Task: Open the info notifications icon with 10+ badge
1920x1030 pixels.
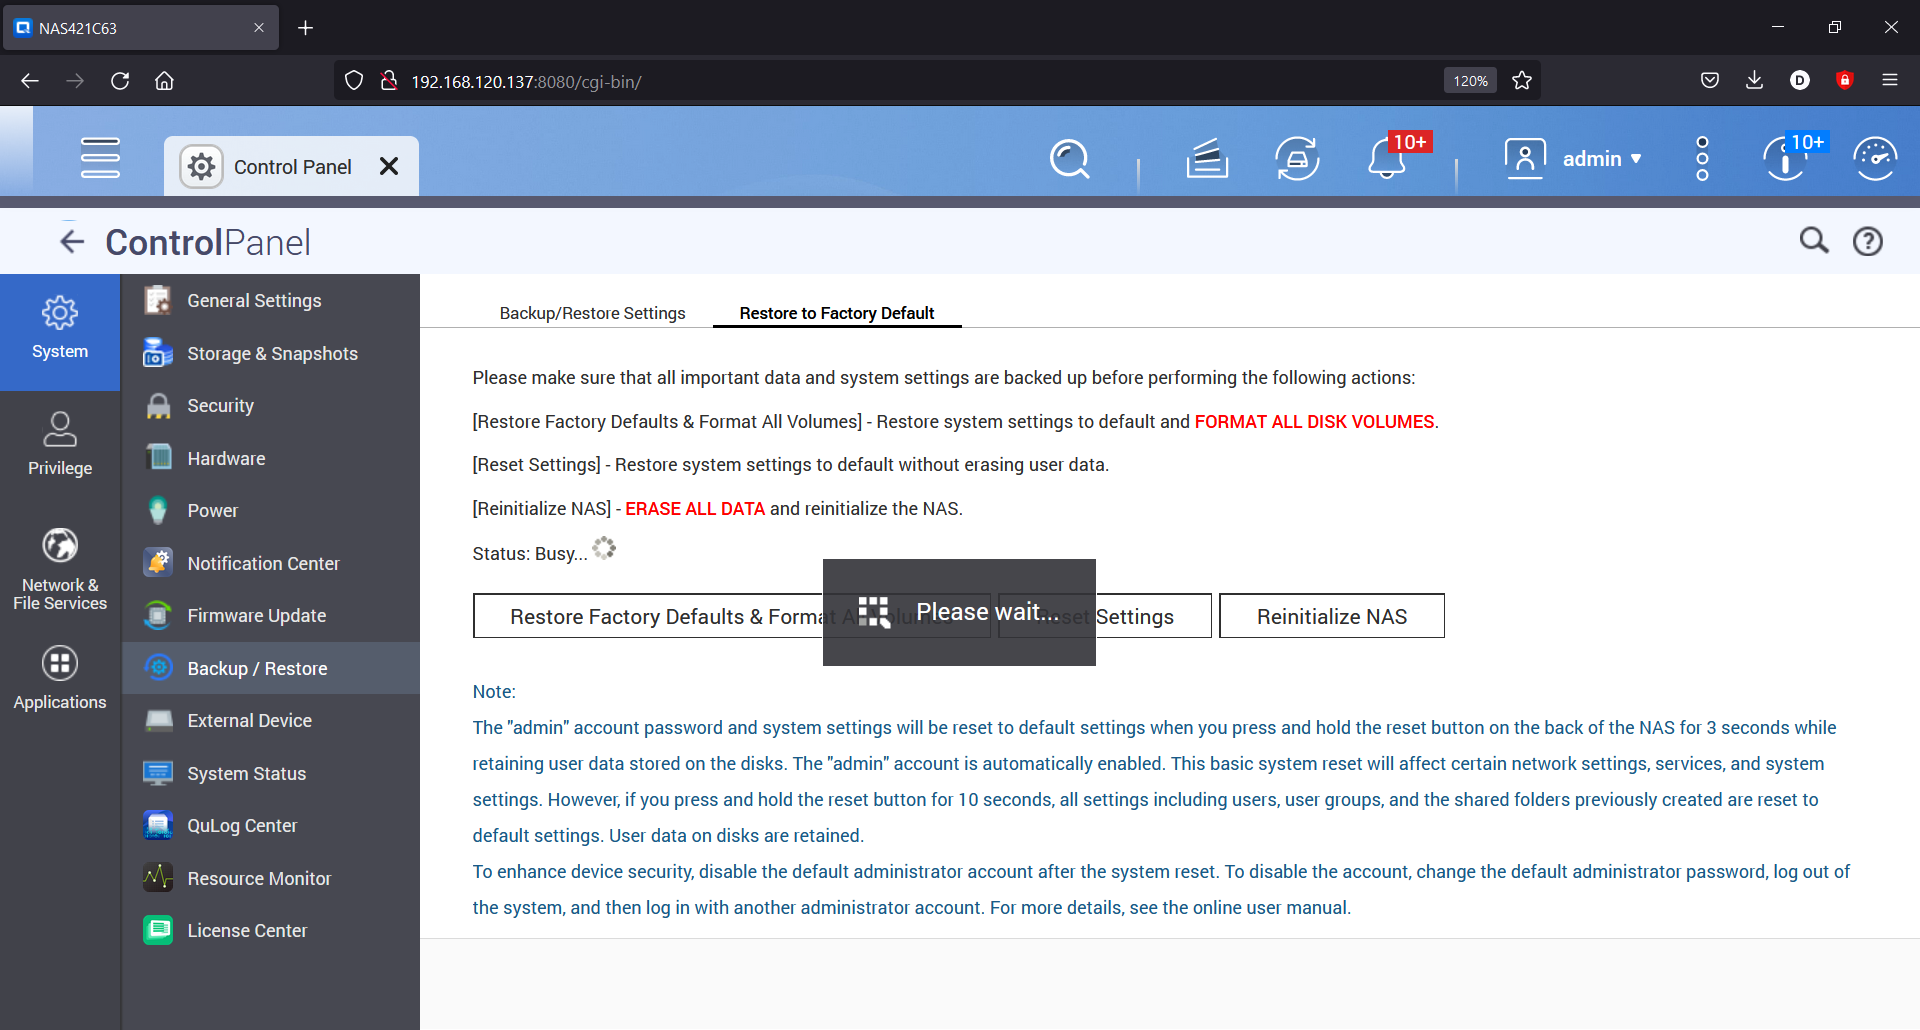Action: (x=1785, y=158)
